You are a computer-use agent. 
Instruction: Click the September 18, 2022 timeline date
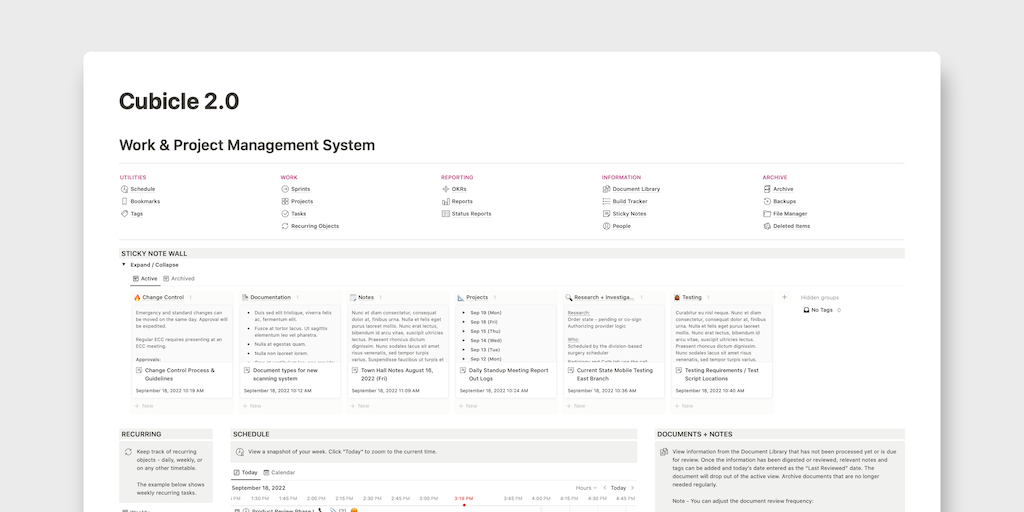(x=258, y=488)
